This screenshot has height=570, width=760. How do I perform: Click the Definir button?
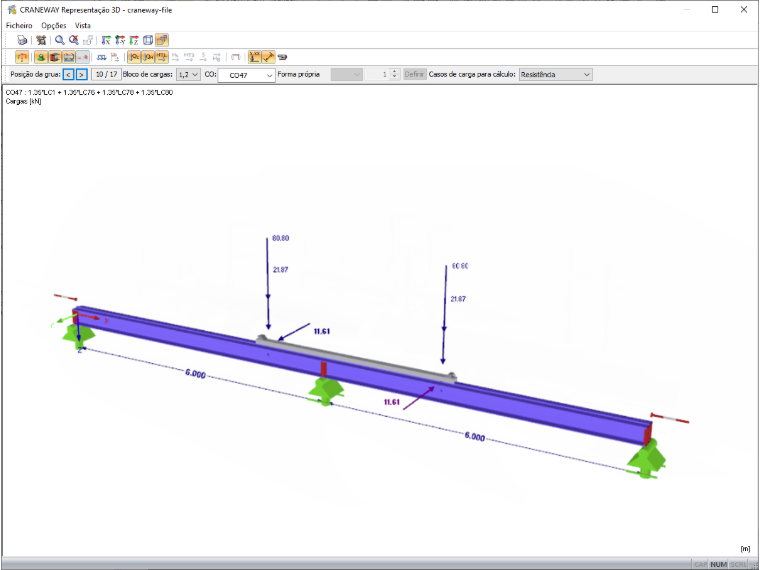(414, 75)
